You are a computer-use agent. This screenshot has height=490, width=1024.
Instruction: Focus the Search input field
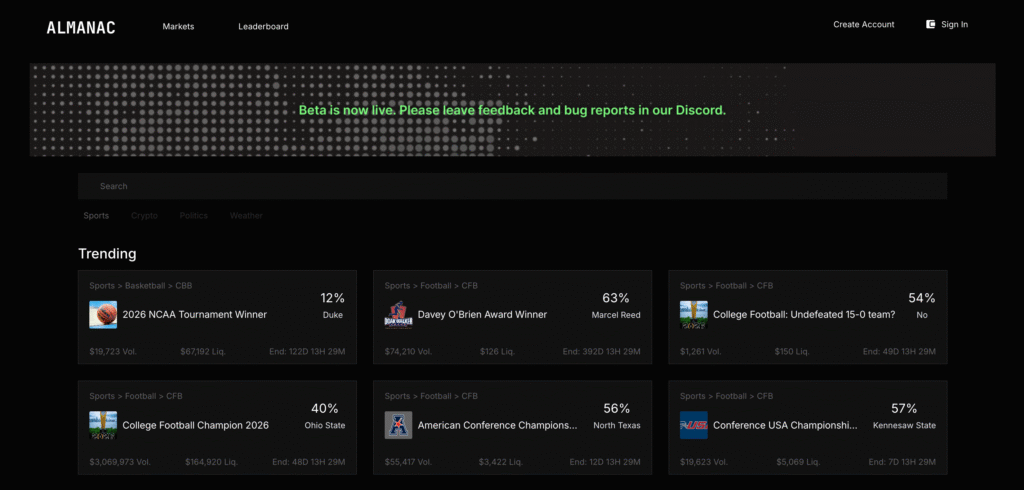(512, 186)
